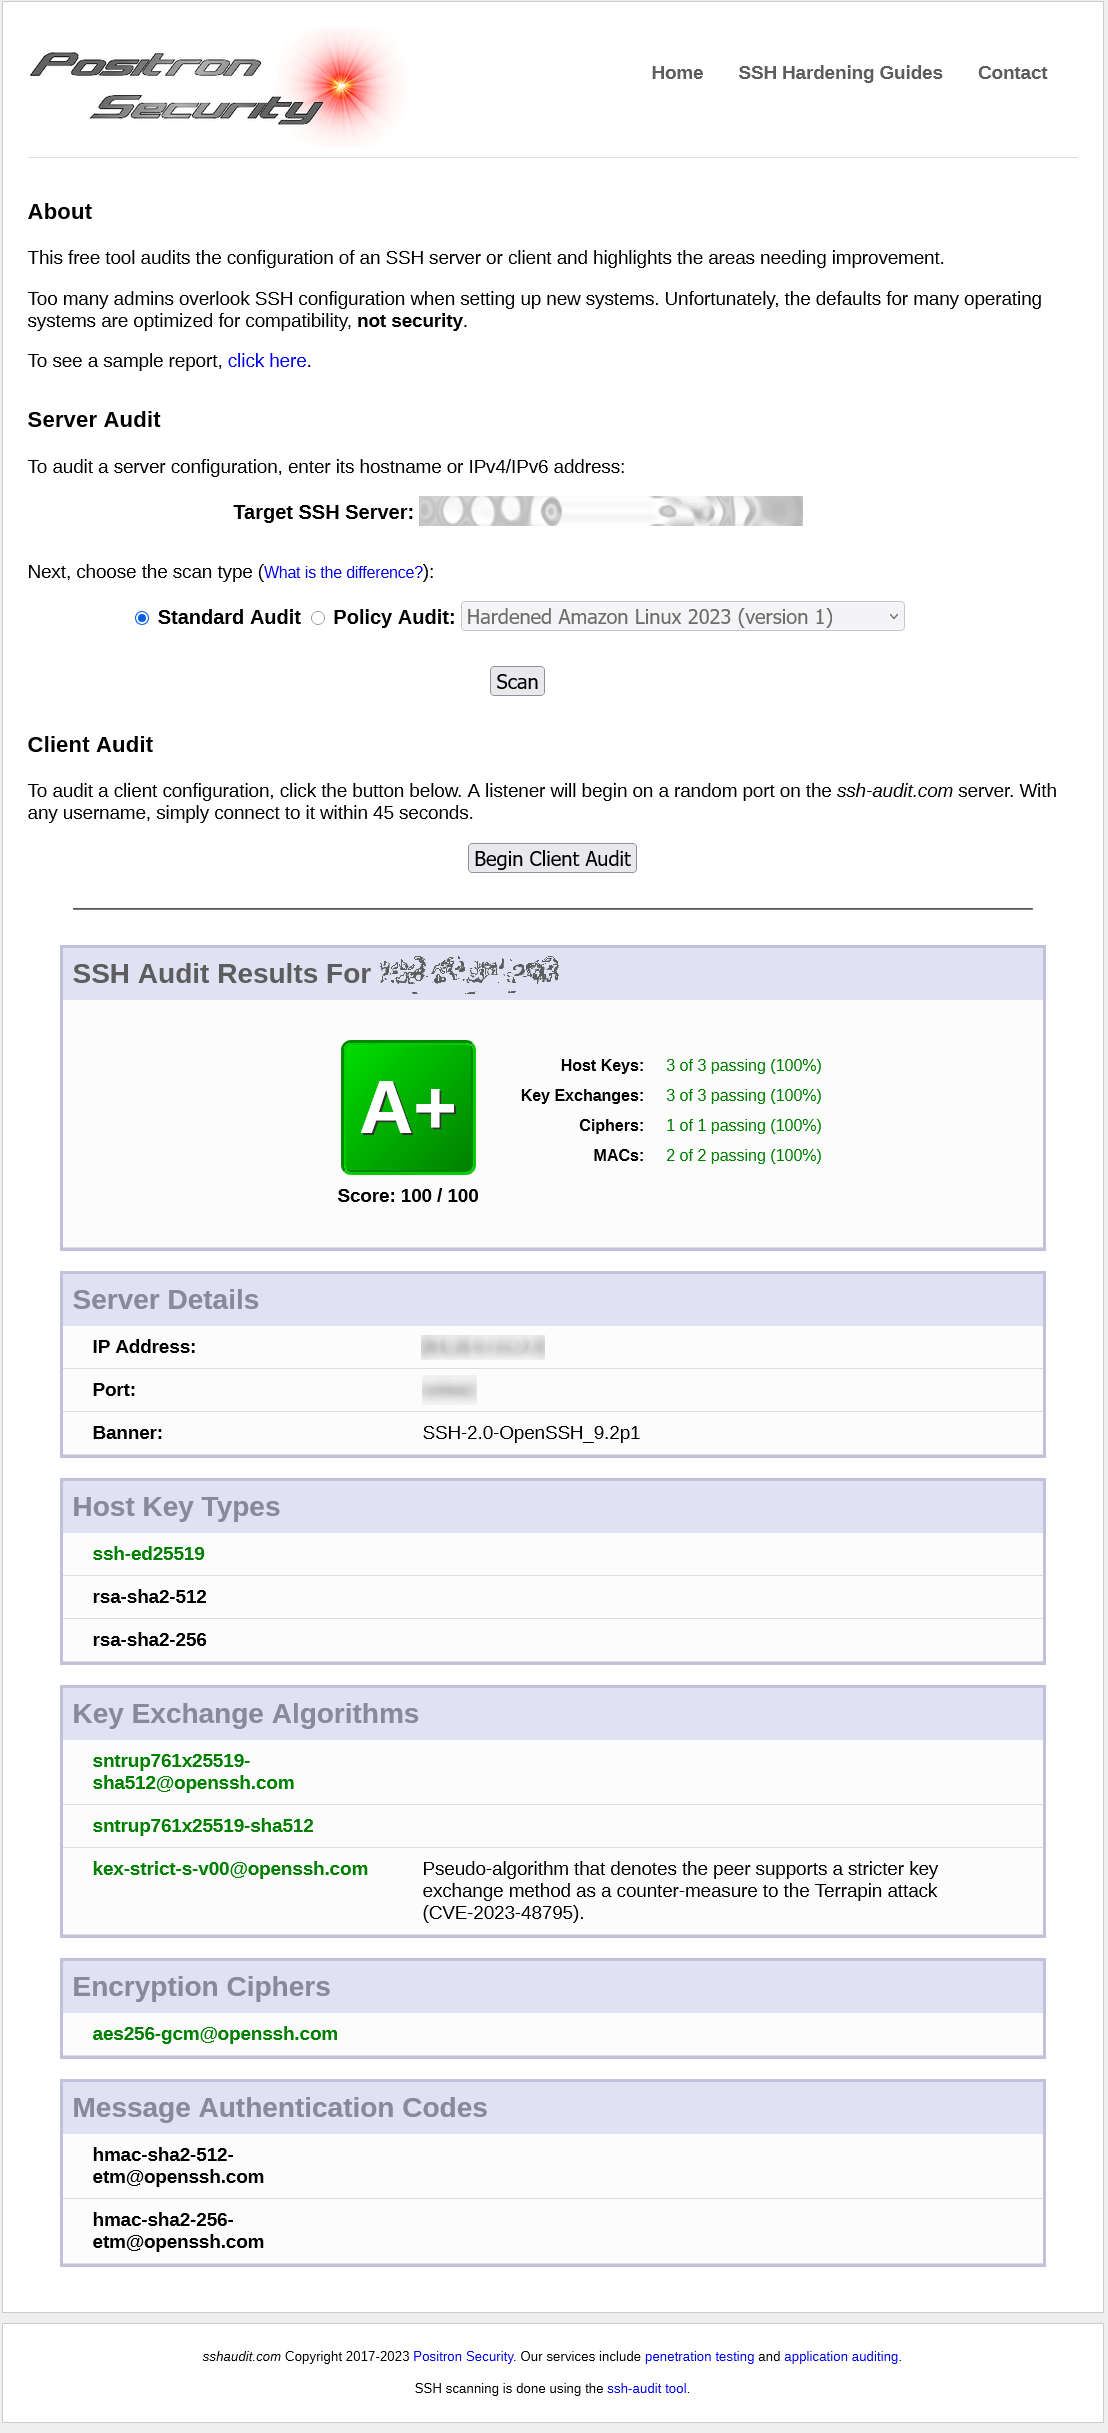The height and width of the screenshot is (2433, 1108).
Task: Open the application auditing link
Action: [x=841, y=2357]
